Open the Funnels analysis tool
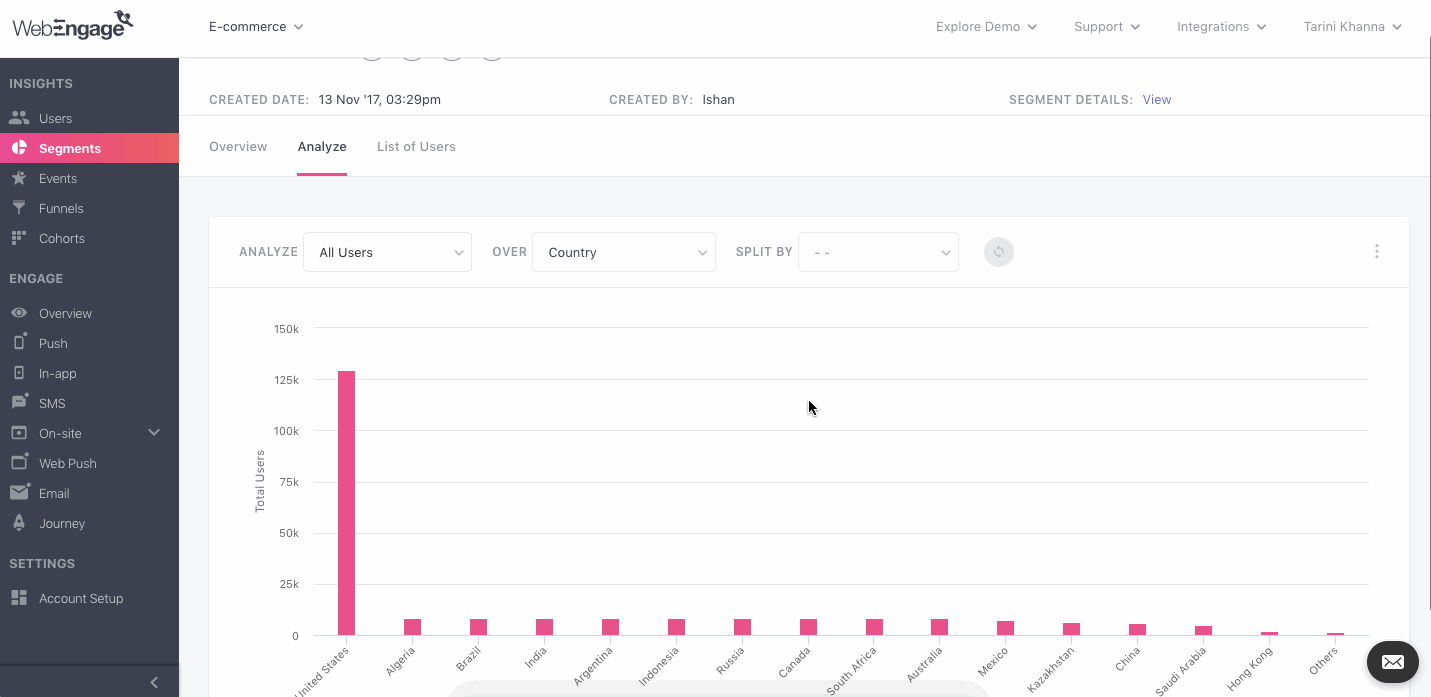The width and height of the screenshot is (1431, 697). click(x=59, y=207)
